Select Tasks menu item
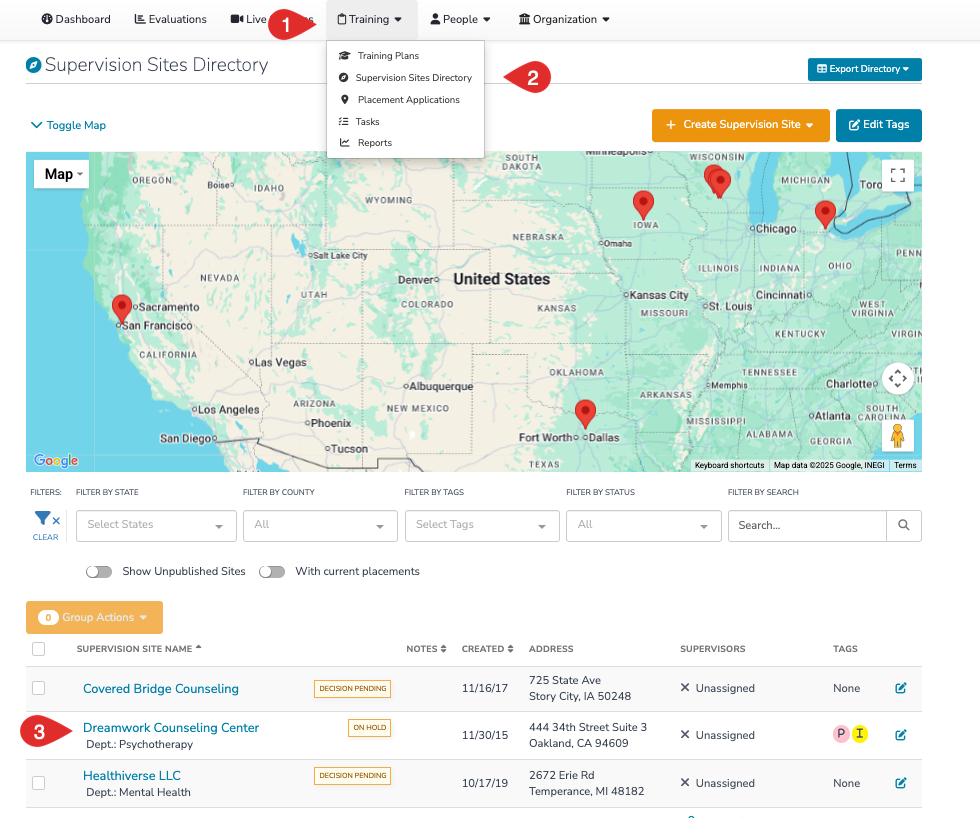Viewport: 980px width, 818px height. pyautogui.click(x=359, y=121)
